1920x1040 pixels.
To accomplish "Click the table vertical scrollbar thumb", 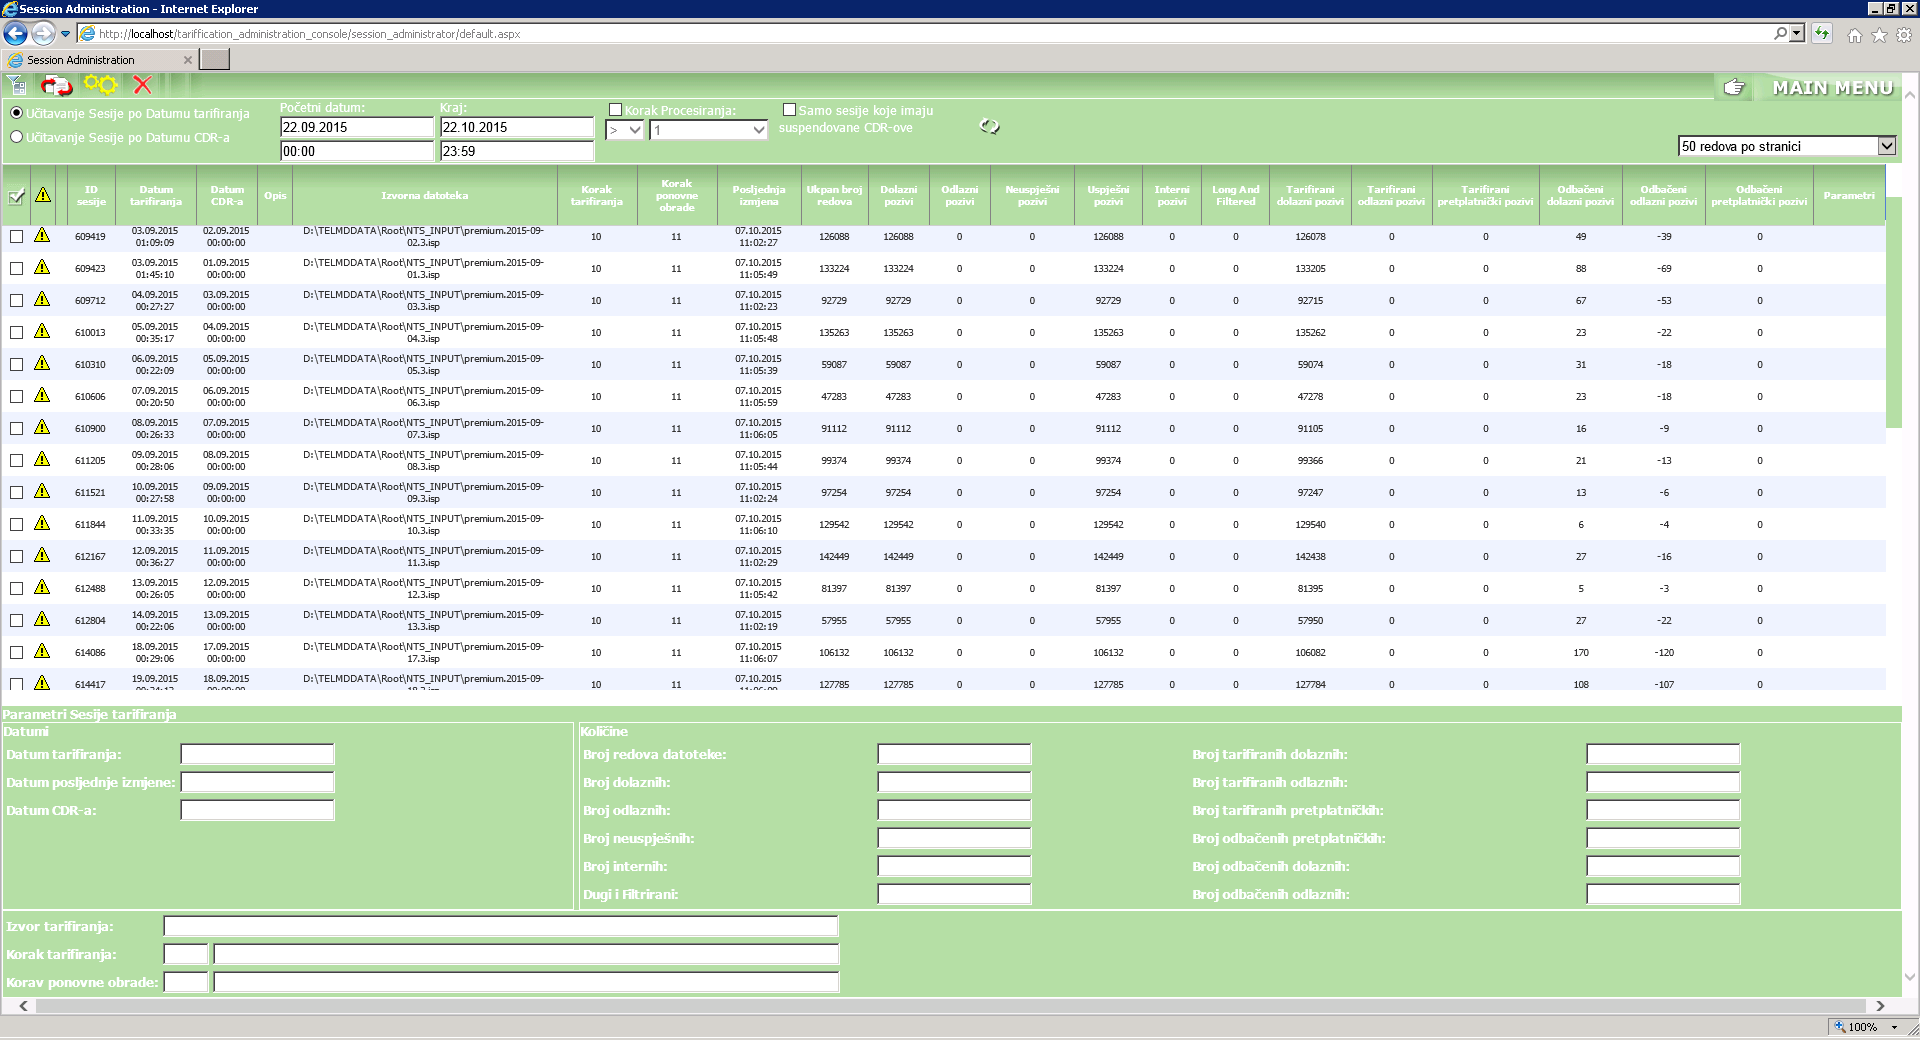I will [1893, 313].
